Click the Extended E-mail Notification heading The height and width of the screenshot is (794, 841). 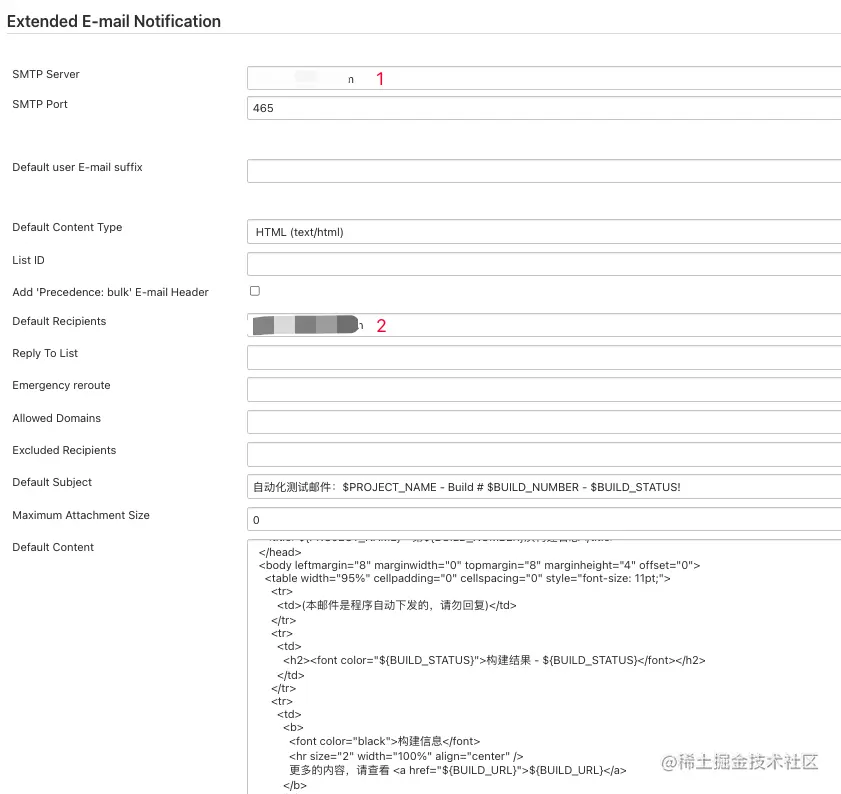(114, 20)
